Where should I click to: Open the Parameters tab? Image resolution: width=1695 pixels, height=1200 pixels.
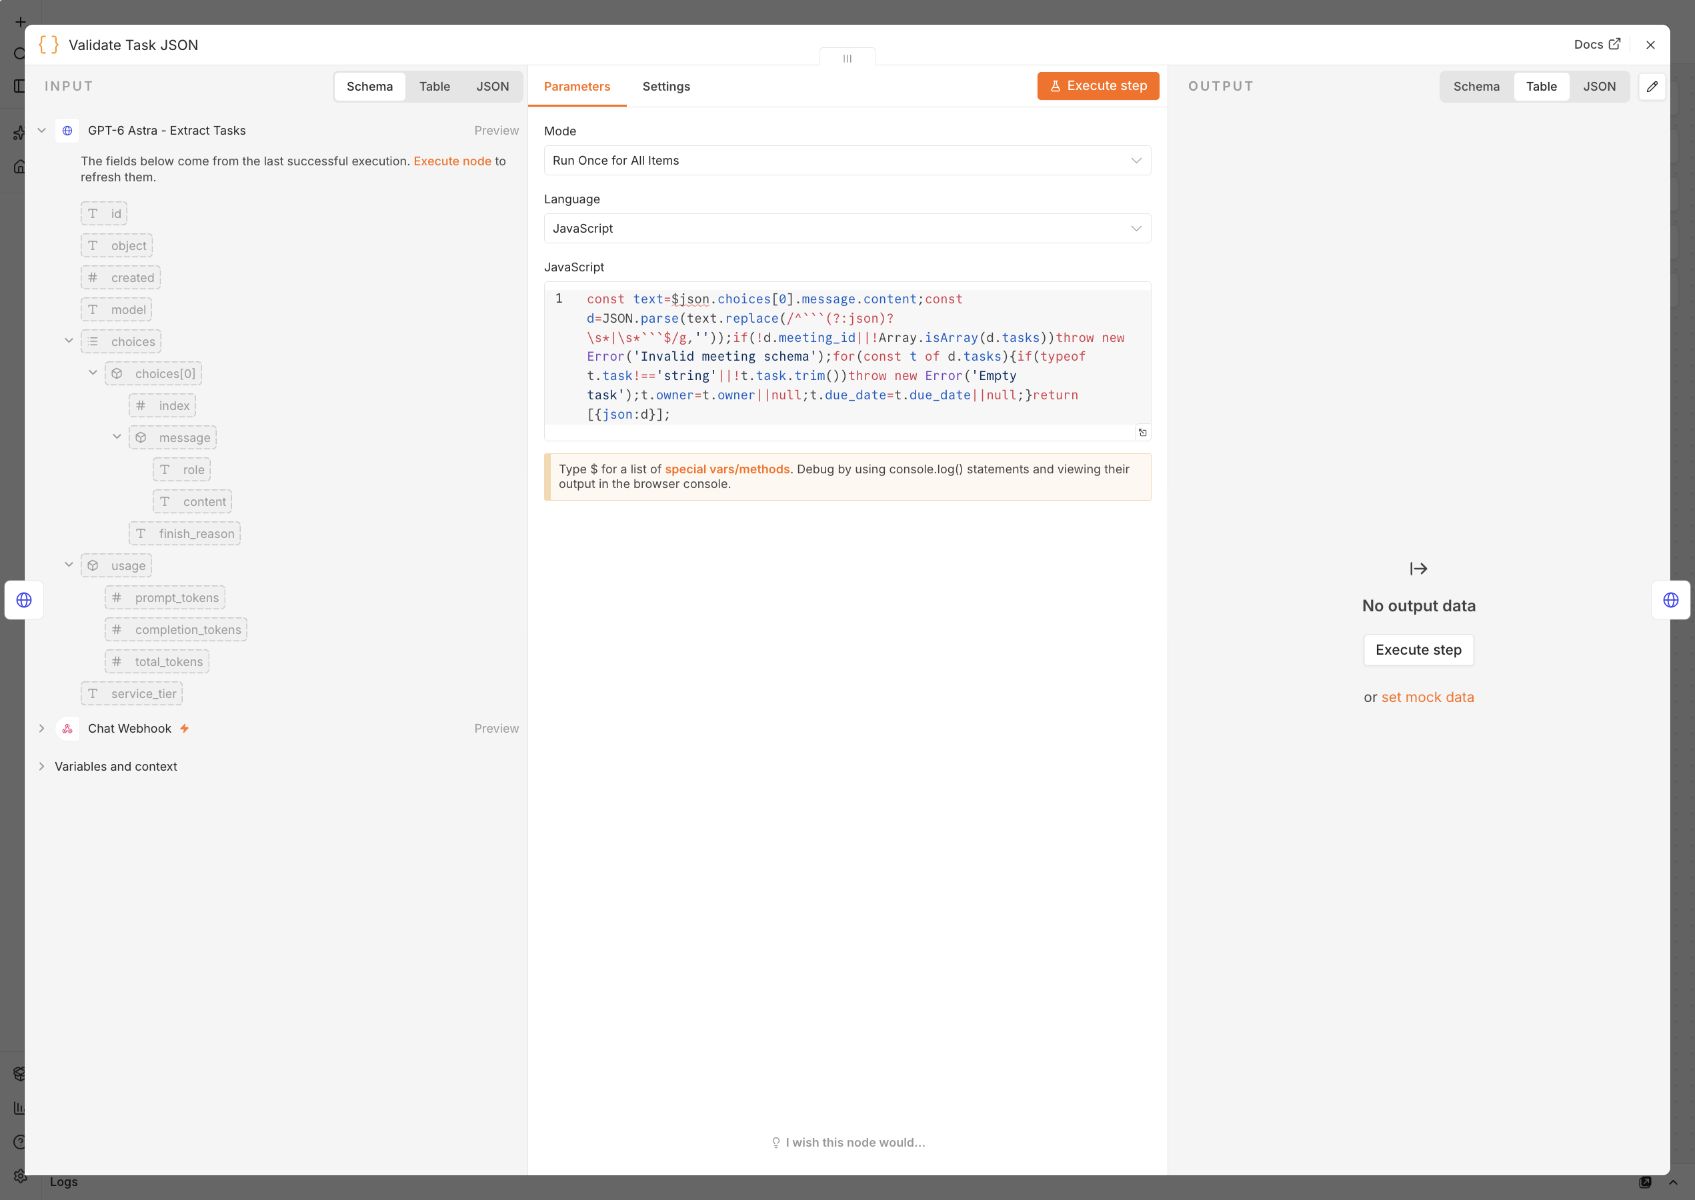tap(577, 87)
